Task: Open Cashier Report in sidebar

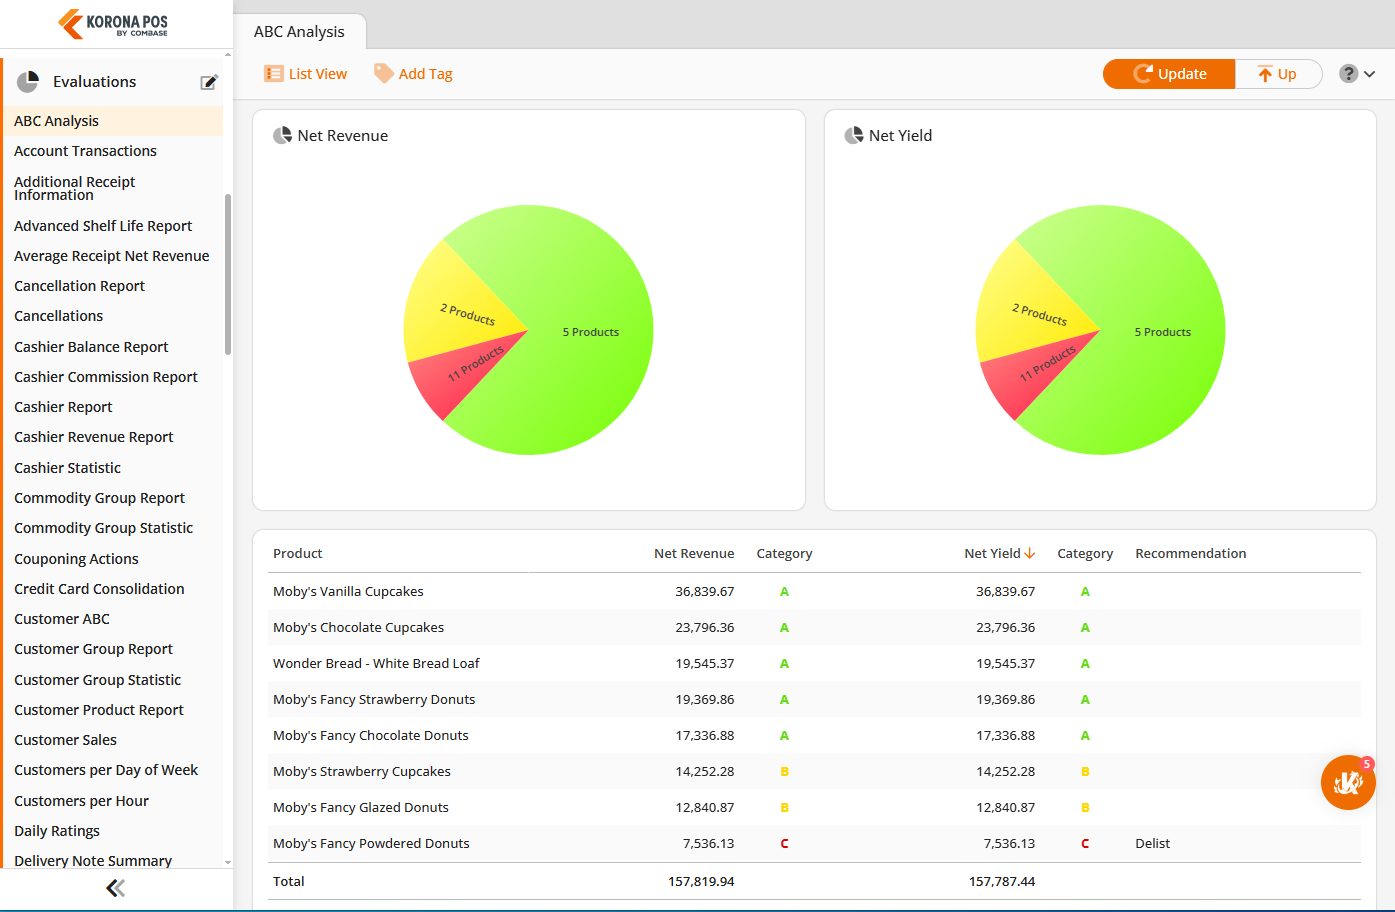Action: point(63,407)
